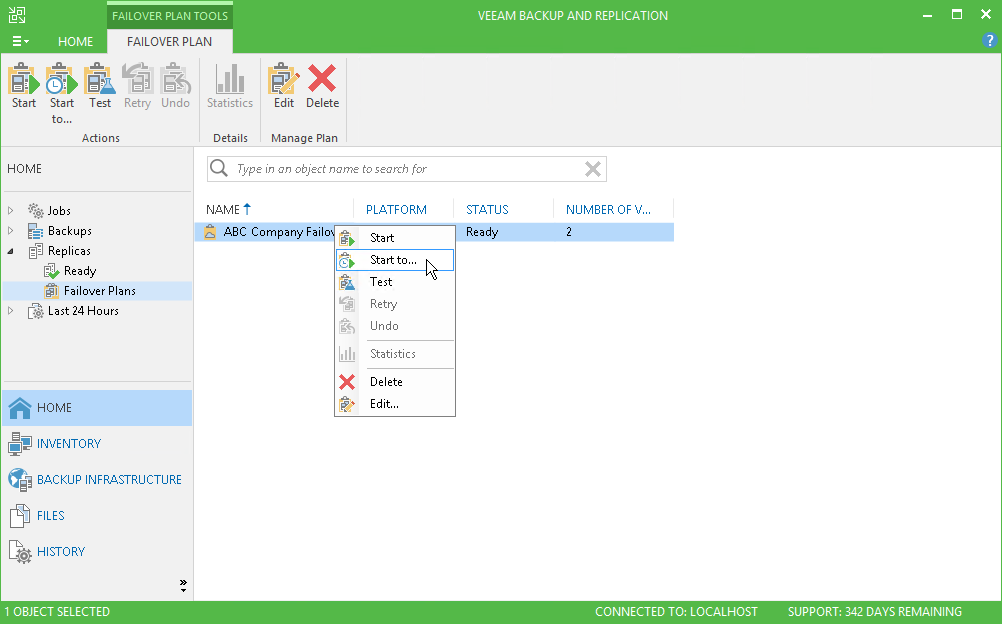Image resolution: width=1002 pixels, height=624 pixels.
Task: Choose Statistics from the context menu
Action: (x=395, y=354)
